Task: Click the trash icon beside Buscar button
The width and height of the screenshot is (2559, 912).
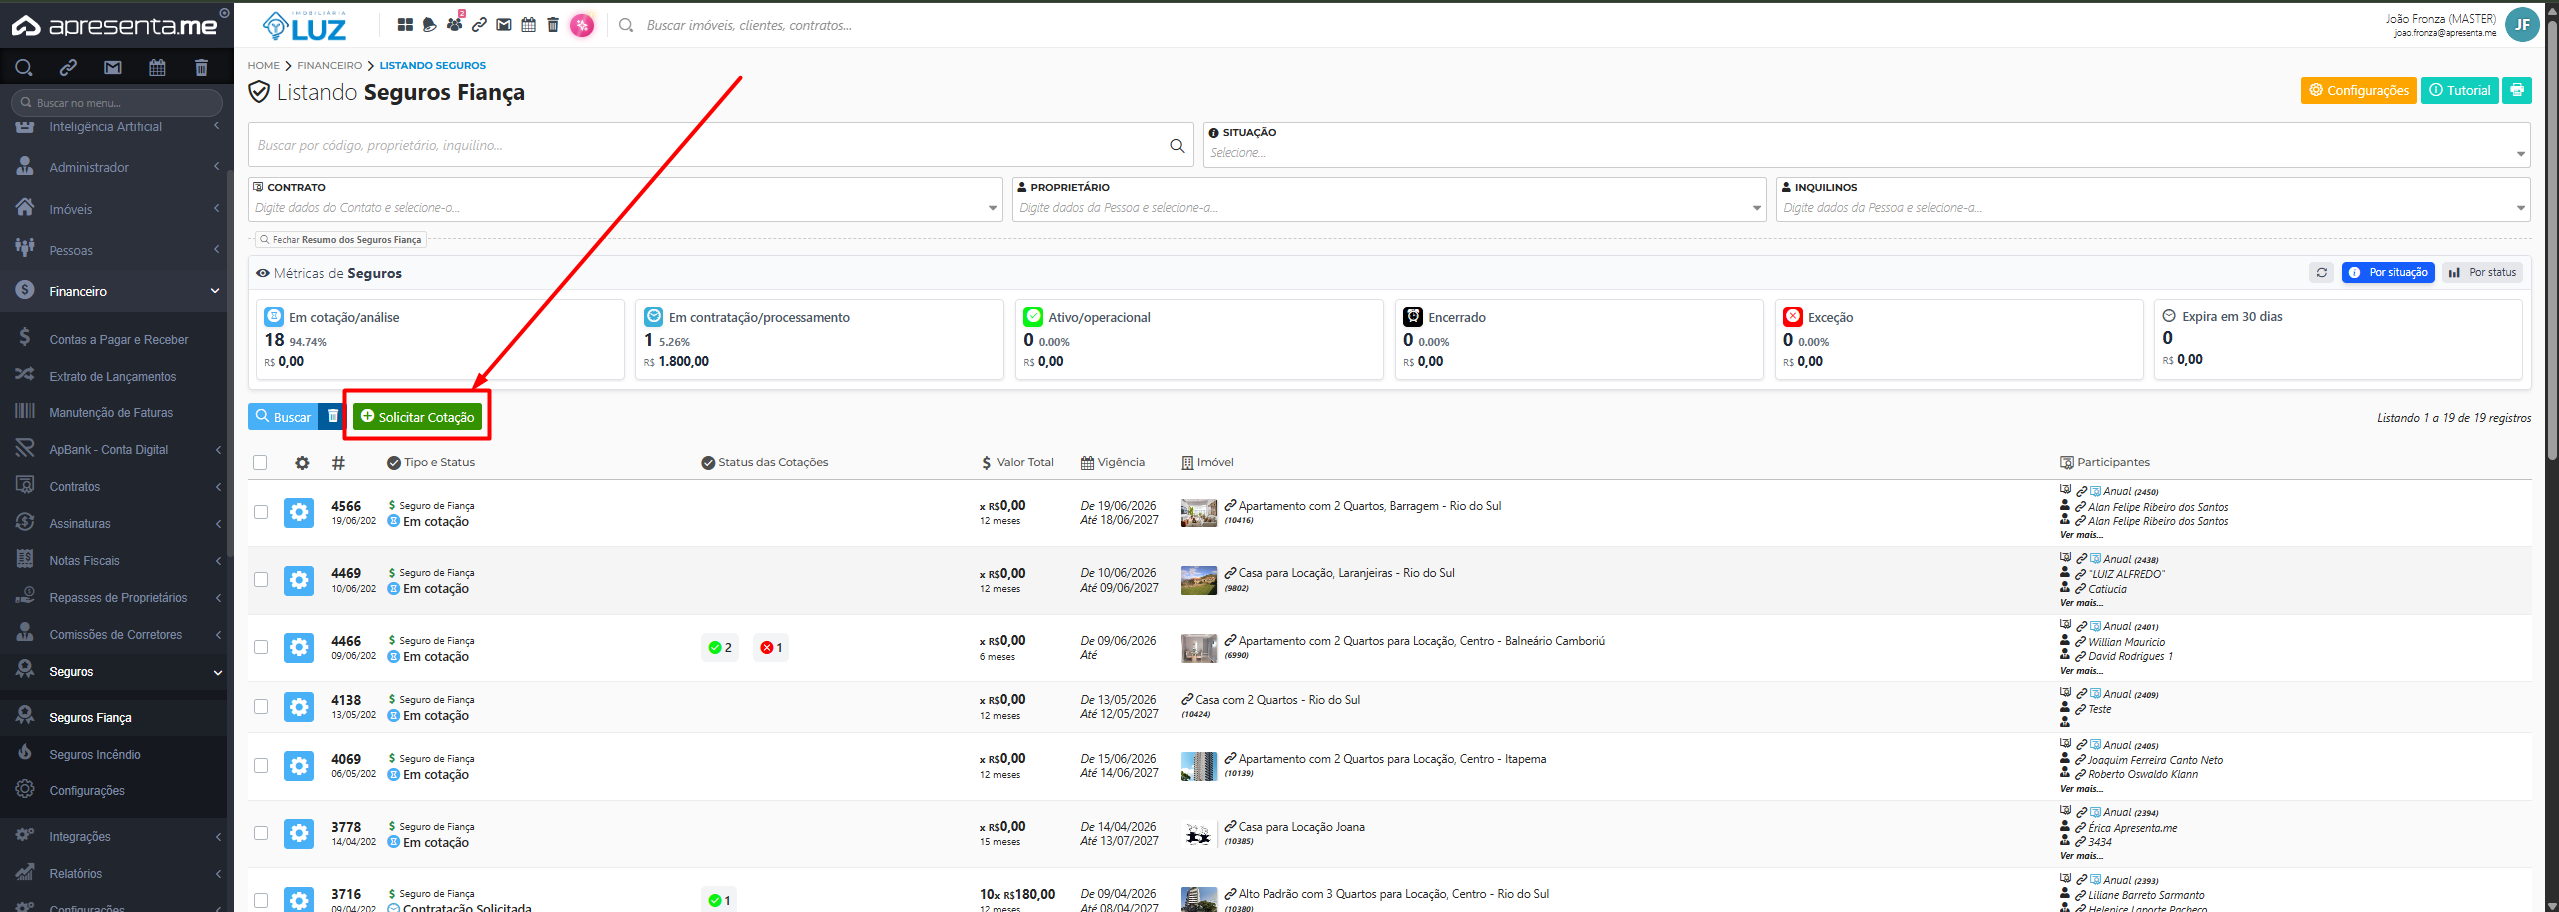Action: coord(333,416)
